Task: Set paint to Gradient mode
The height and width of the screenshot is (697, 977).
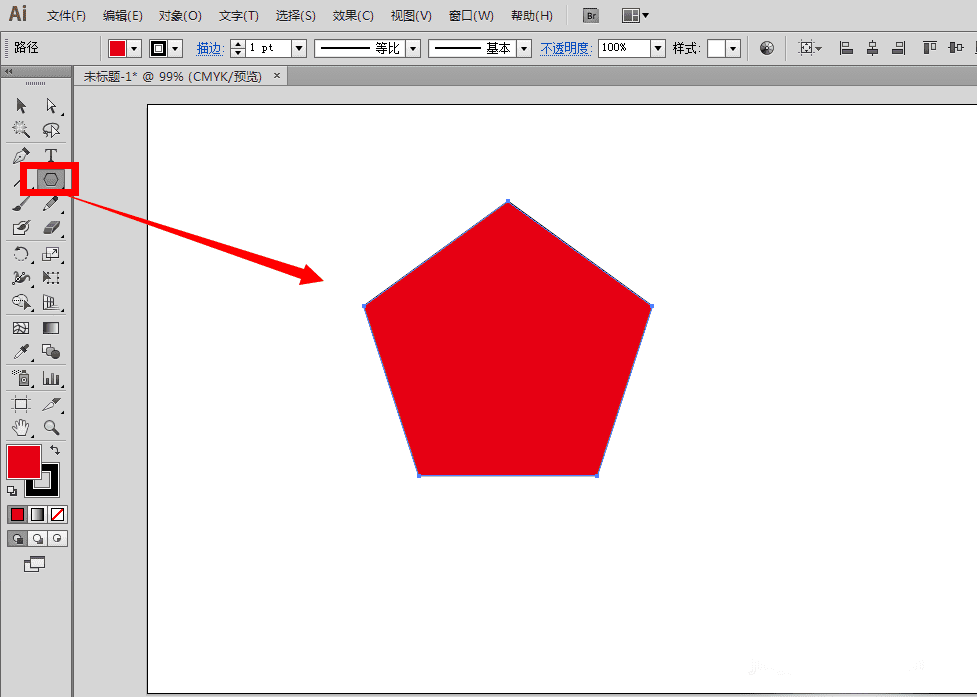Action: tap(37, 514)
